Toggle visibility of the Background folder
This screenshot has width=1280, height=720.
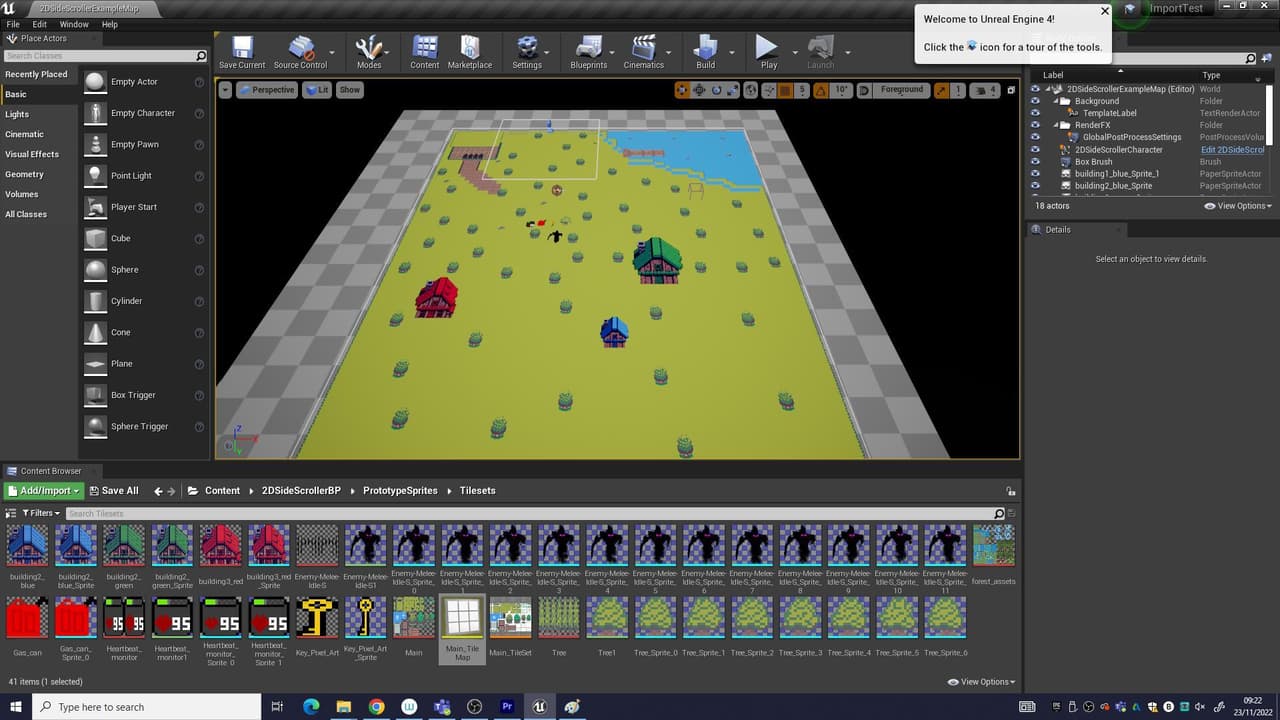(1035, 101)
